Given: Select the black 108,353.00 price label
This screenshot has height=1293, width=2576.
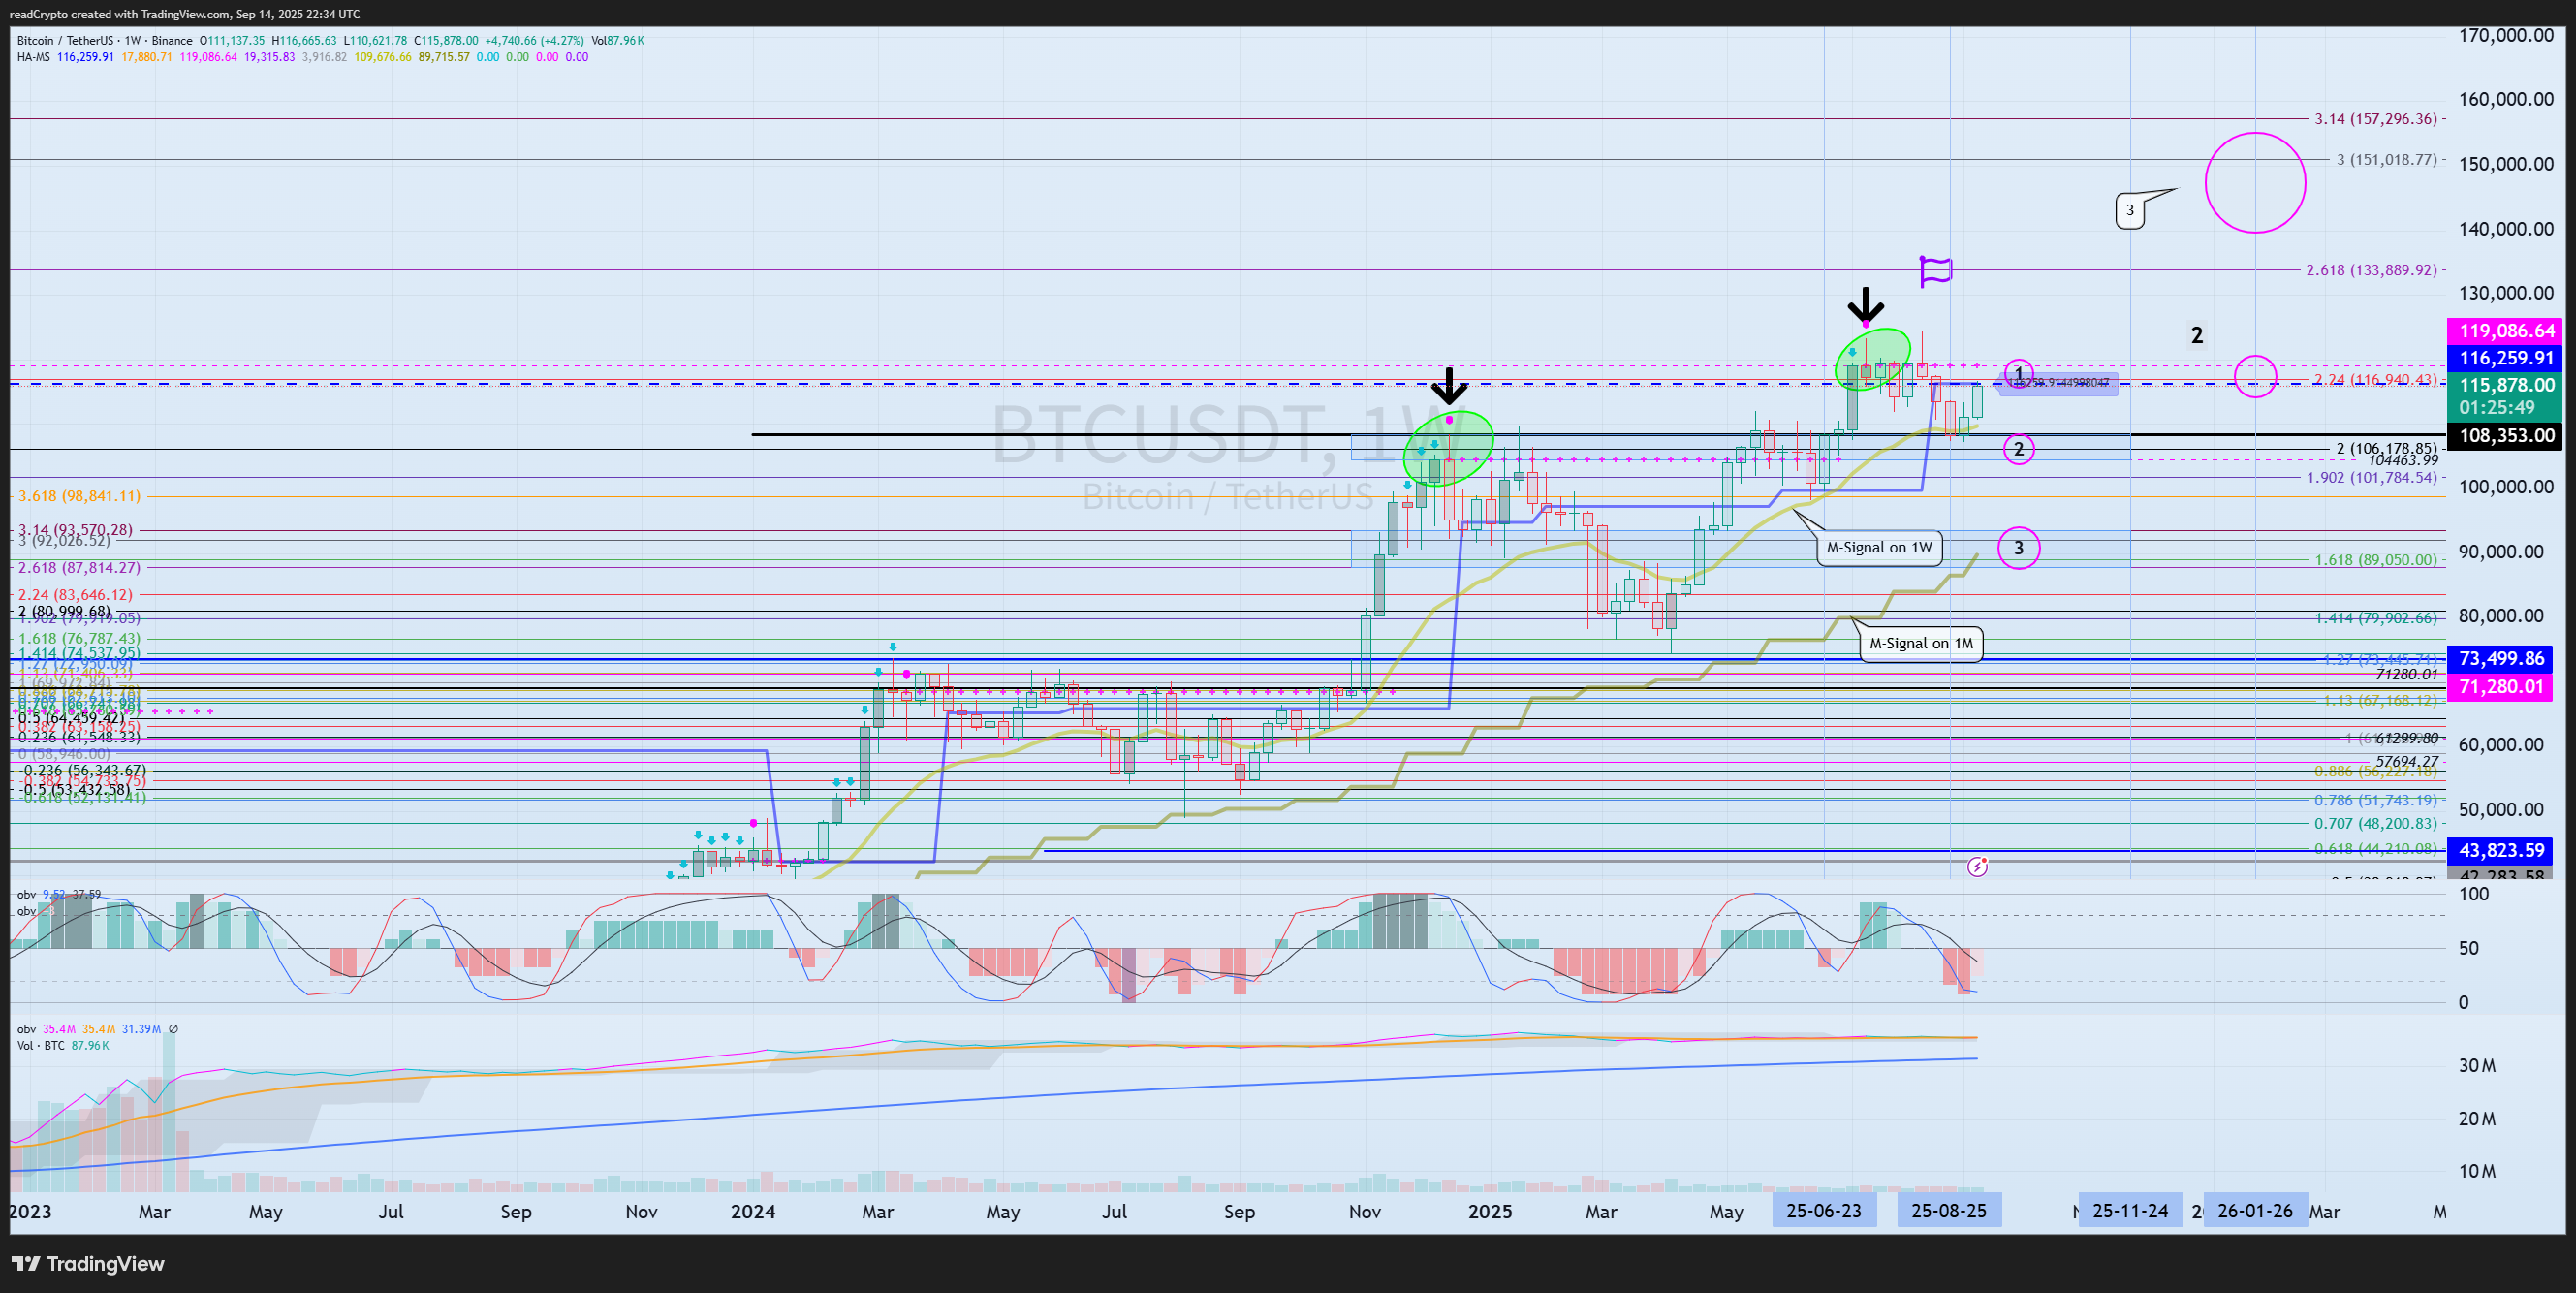Looking at the screenshot, I should [2504, 435].
